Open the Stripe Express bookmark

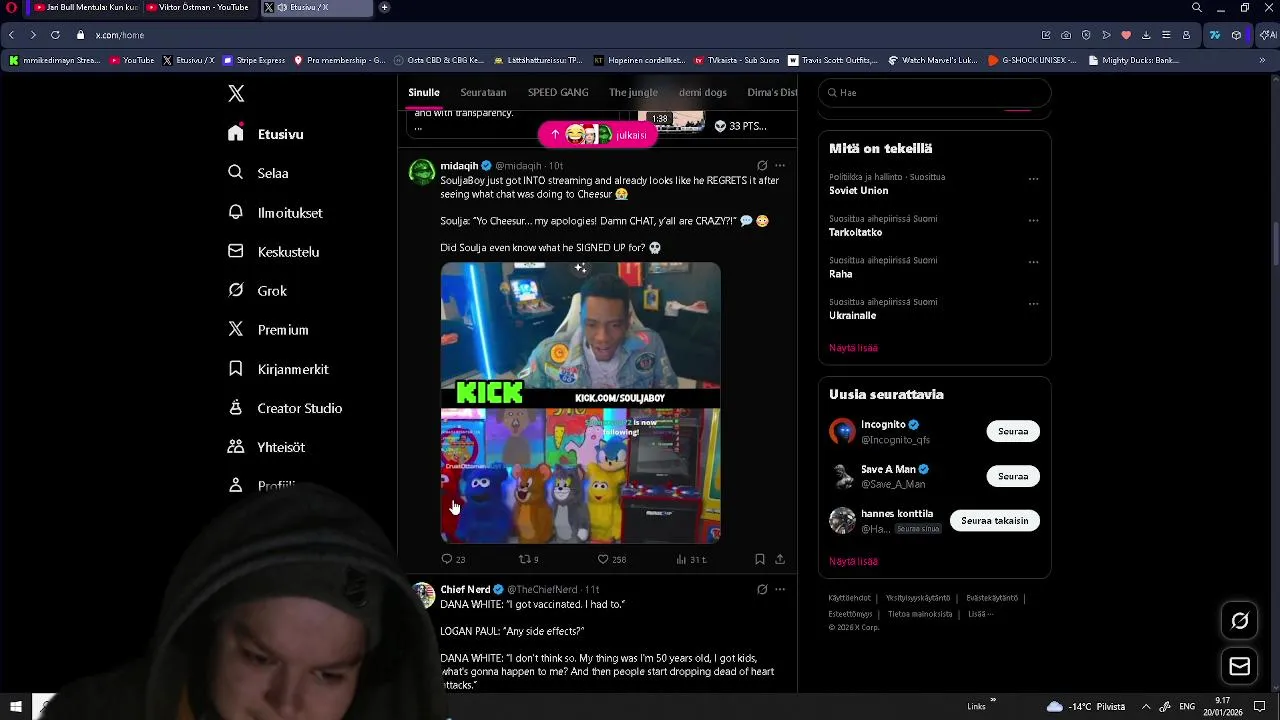pos(254,60)
